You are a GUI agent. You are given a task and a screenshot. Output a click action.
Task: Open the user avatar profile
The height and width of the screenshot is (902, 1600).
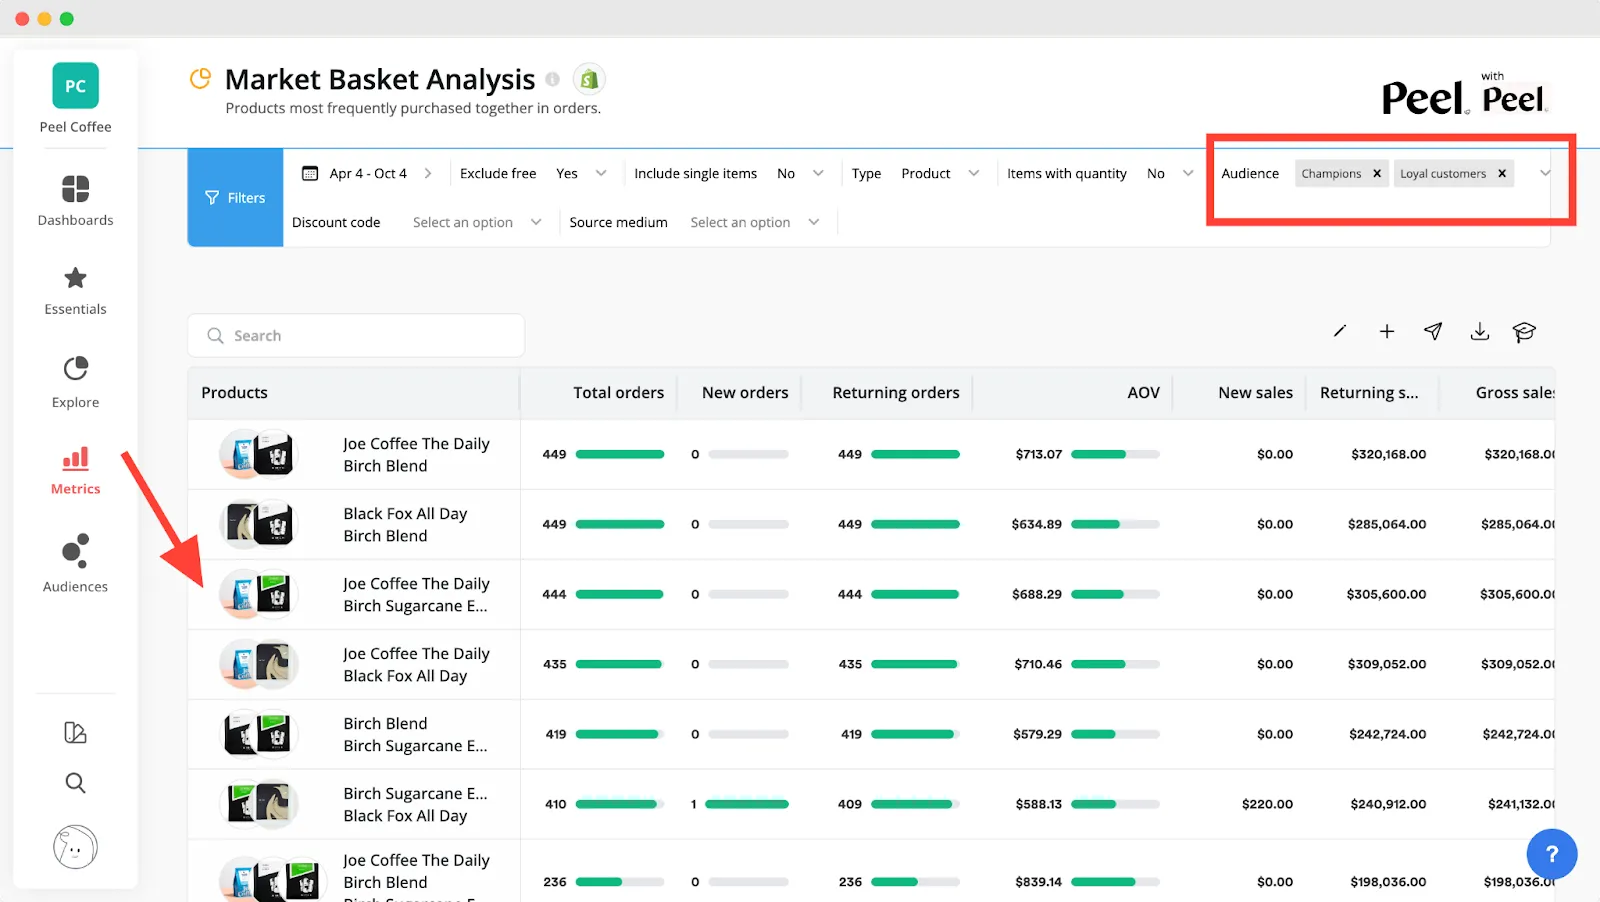(75, 847)
